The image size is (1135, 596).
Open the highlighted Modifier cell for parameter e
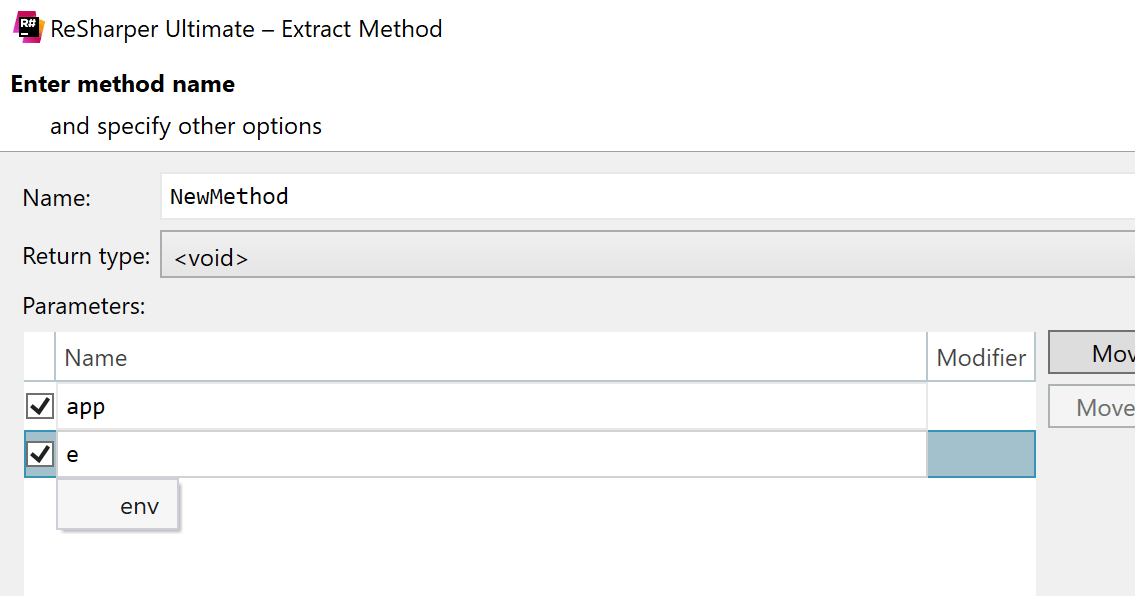tap(981, 454)
